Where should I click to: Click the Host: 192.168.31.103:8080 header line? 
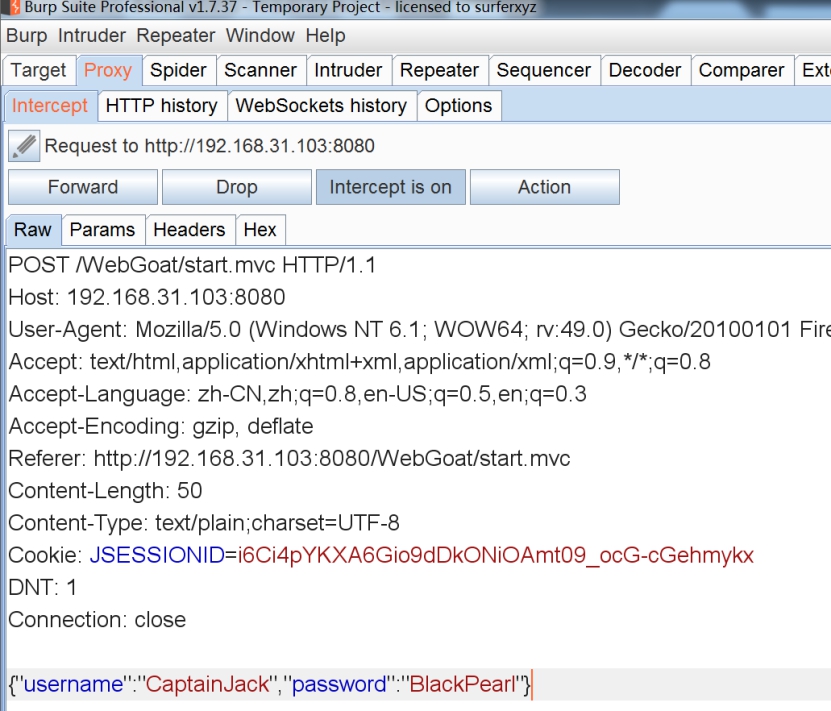[x=147, y=297]
